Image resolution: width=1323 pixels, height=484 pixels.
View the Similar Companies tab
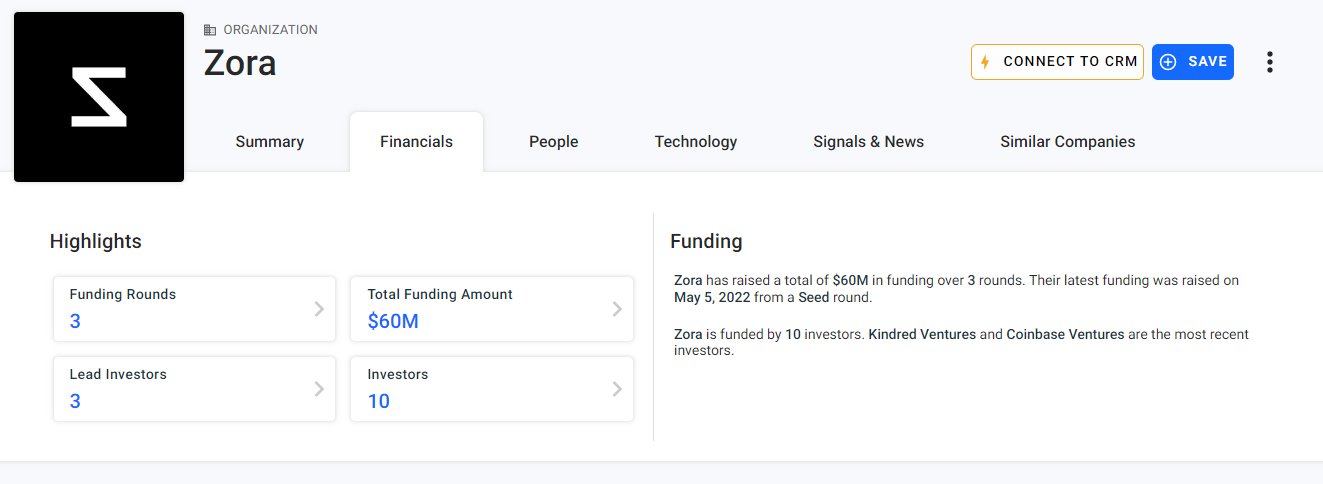click(x=1068, y=142)
